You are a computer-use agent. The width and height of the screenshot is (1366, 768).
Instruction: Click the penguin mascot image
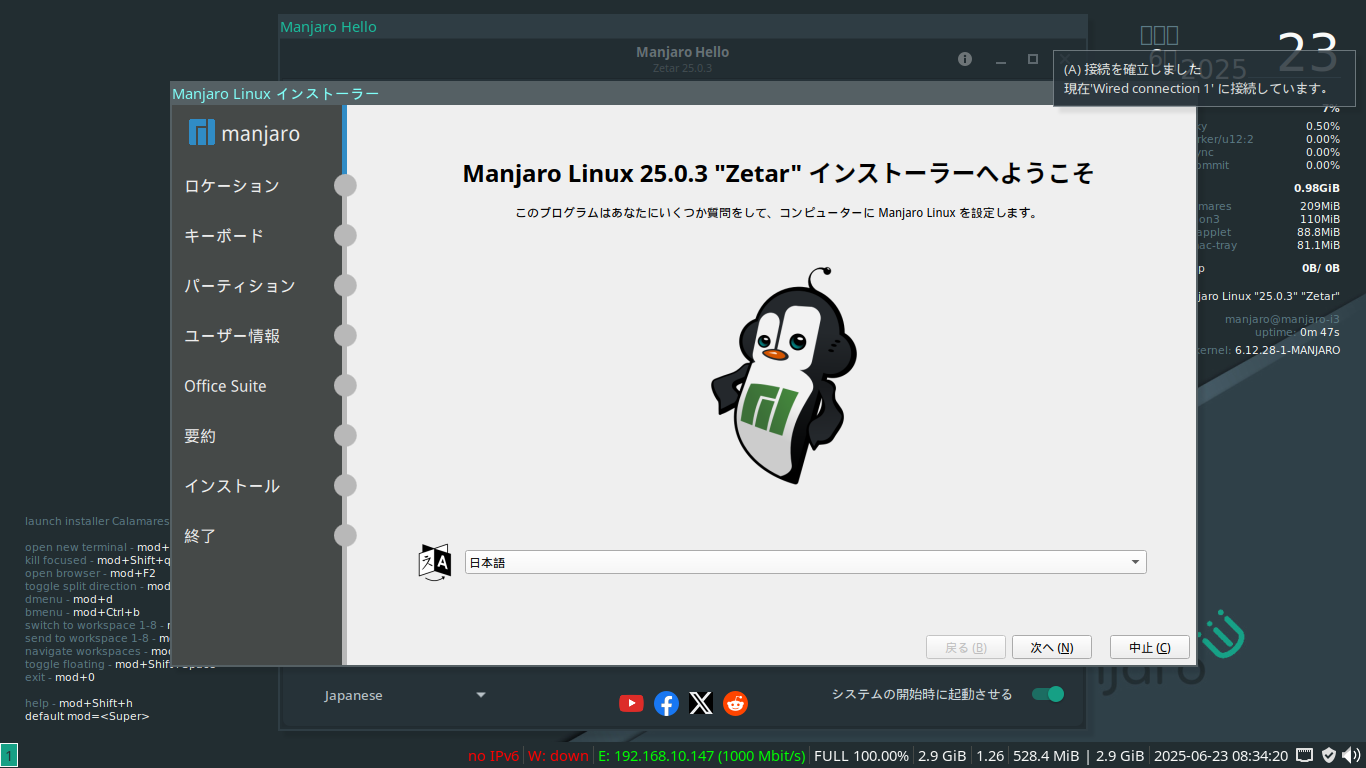coord(784,376)
